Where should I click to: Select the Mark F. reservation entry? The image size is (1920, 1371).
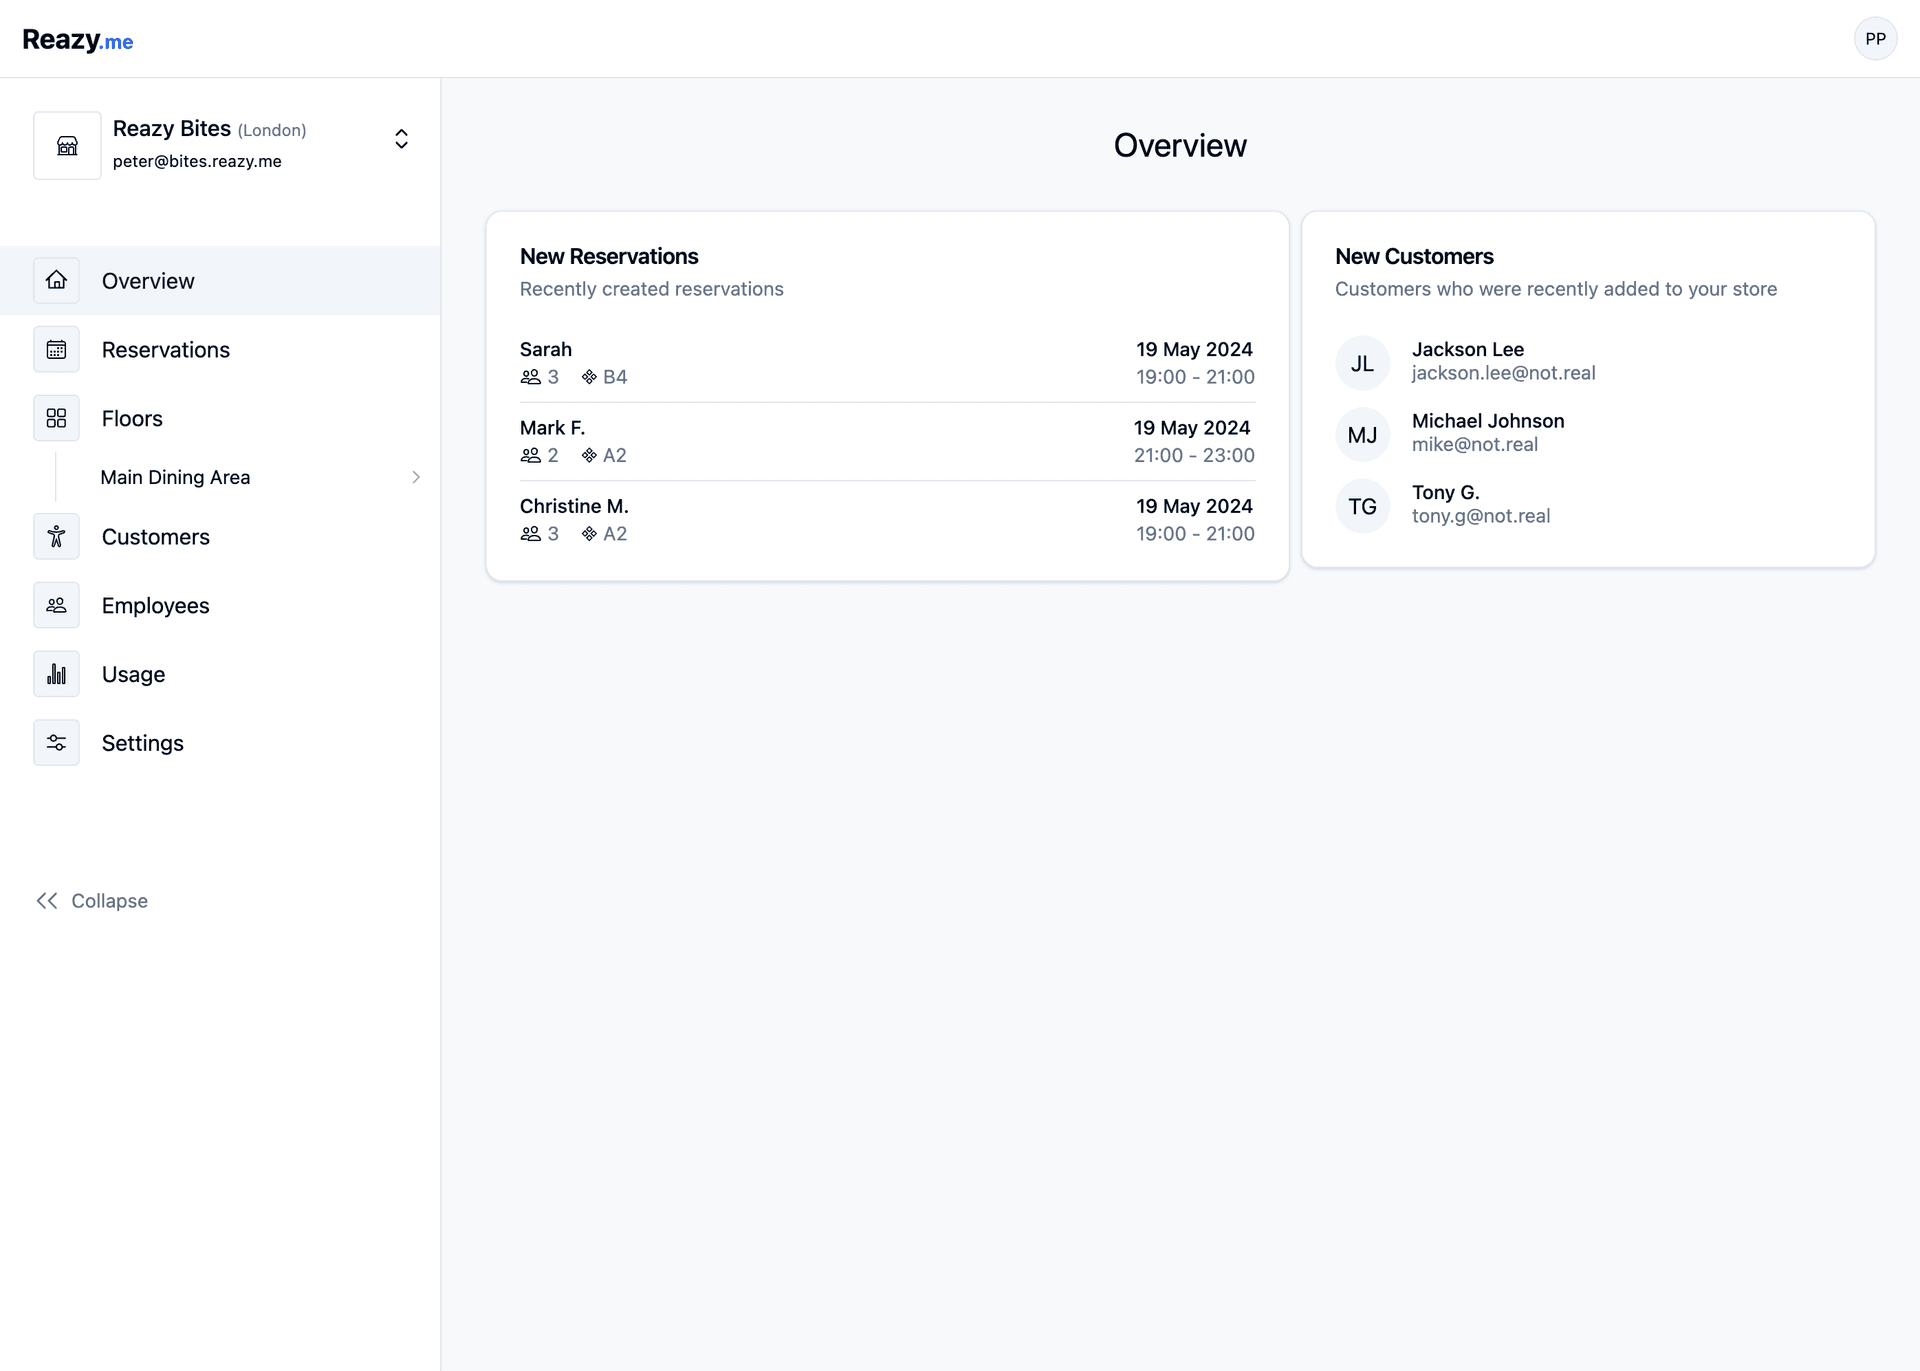(x=886, y=442)
